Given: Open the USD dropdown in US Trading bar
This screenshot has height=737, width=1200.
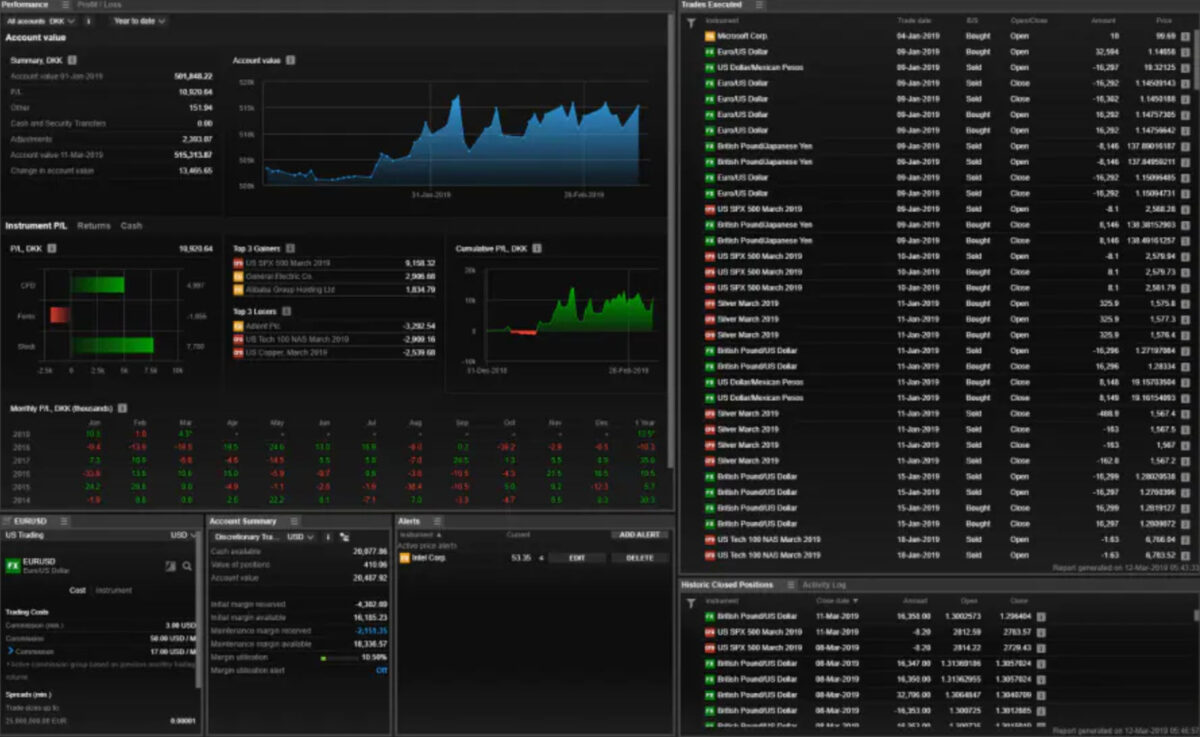Looking at the screenshot, I should pyautogui.click(x=183, y=536).
